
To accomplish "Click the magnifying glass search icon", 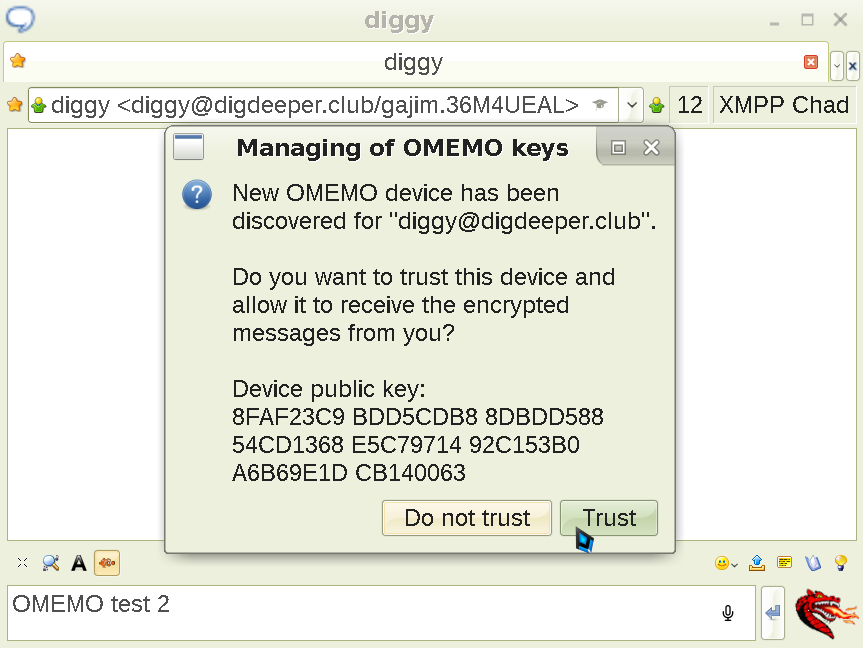I will coord(50,562).
